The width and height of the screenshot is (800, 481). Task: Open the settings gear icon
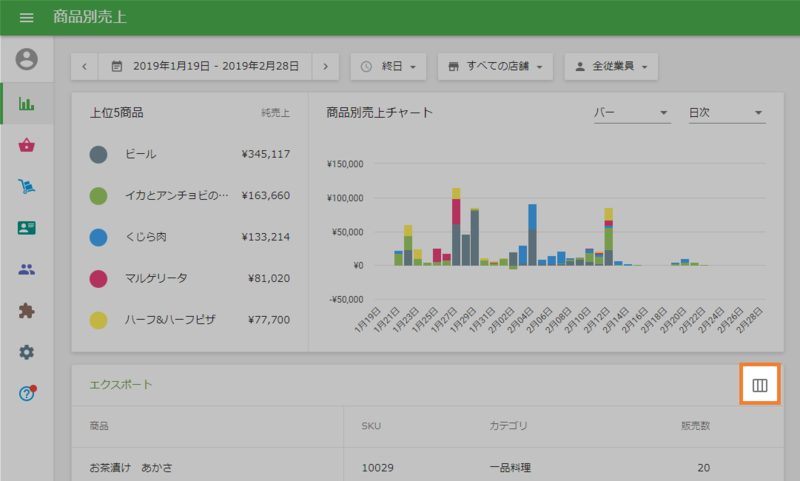click(x=27, y=352)
